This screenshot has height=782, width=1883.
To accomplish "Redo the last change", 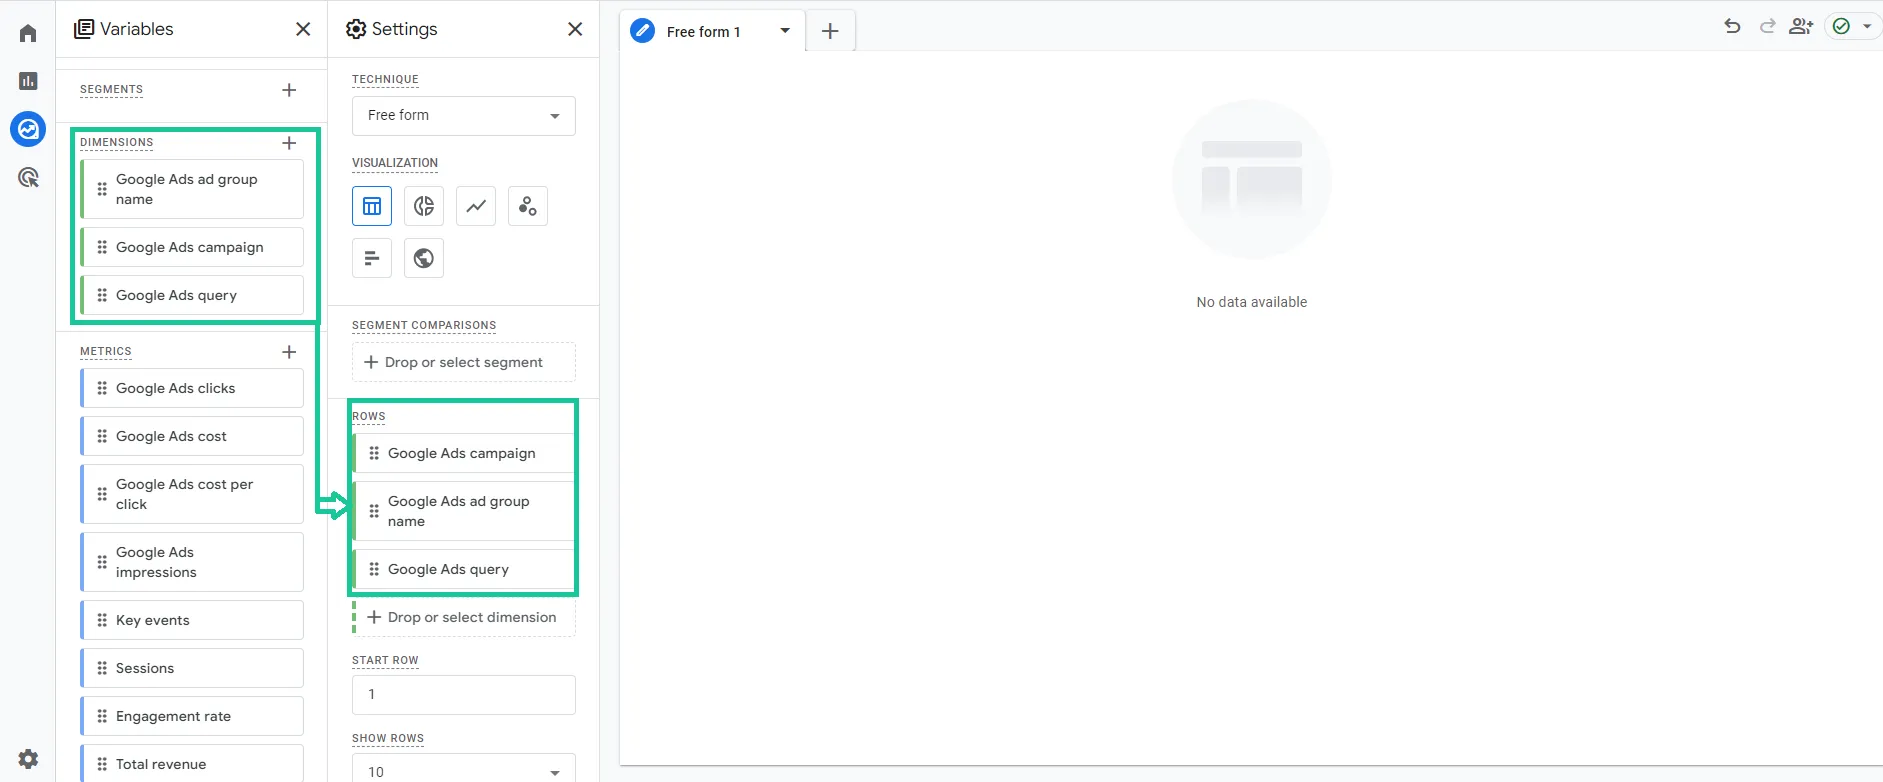I will pos(1767,27).
